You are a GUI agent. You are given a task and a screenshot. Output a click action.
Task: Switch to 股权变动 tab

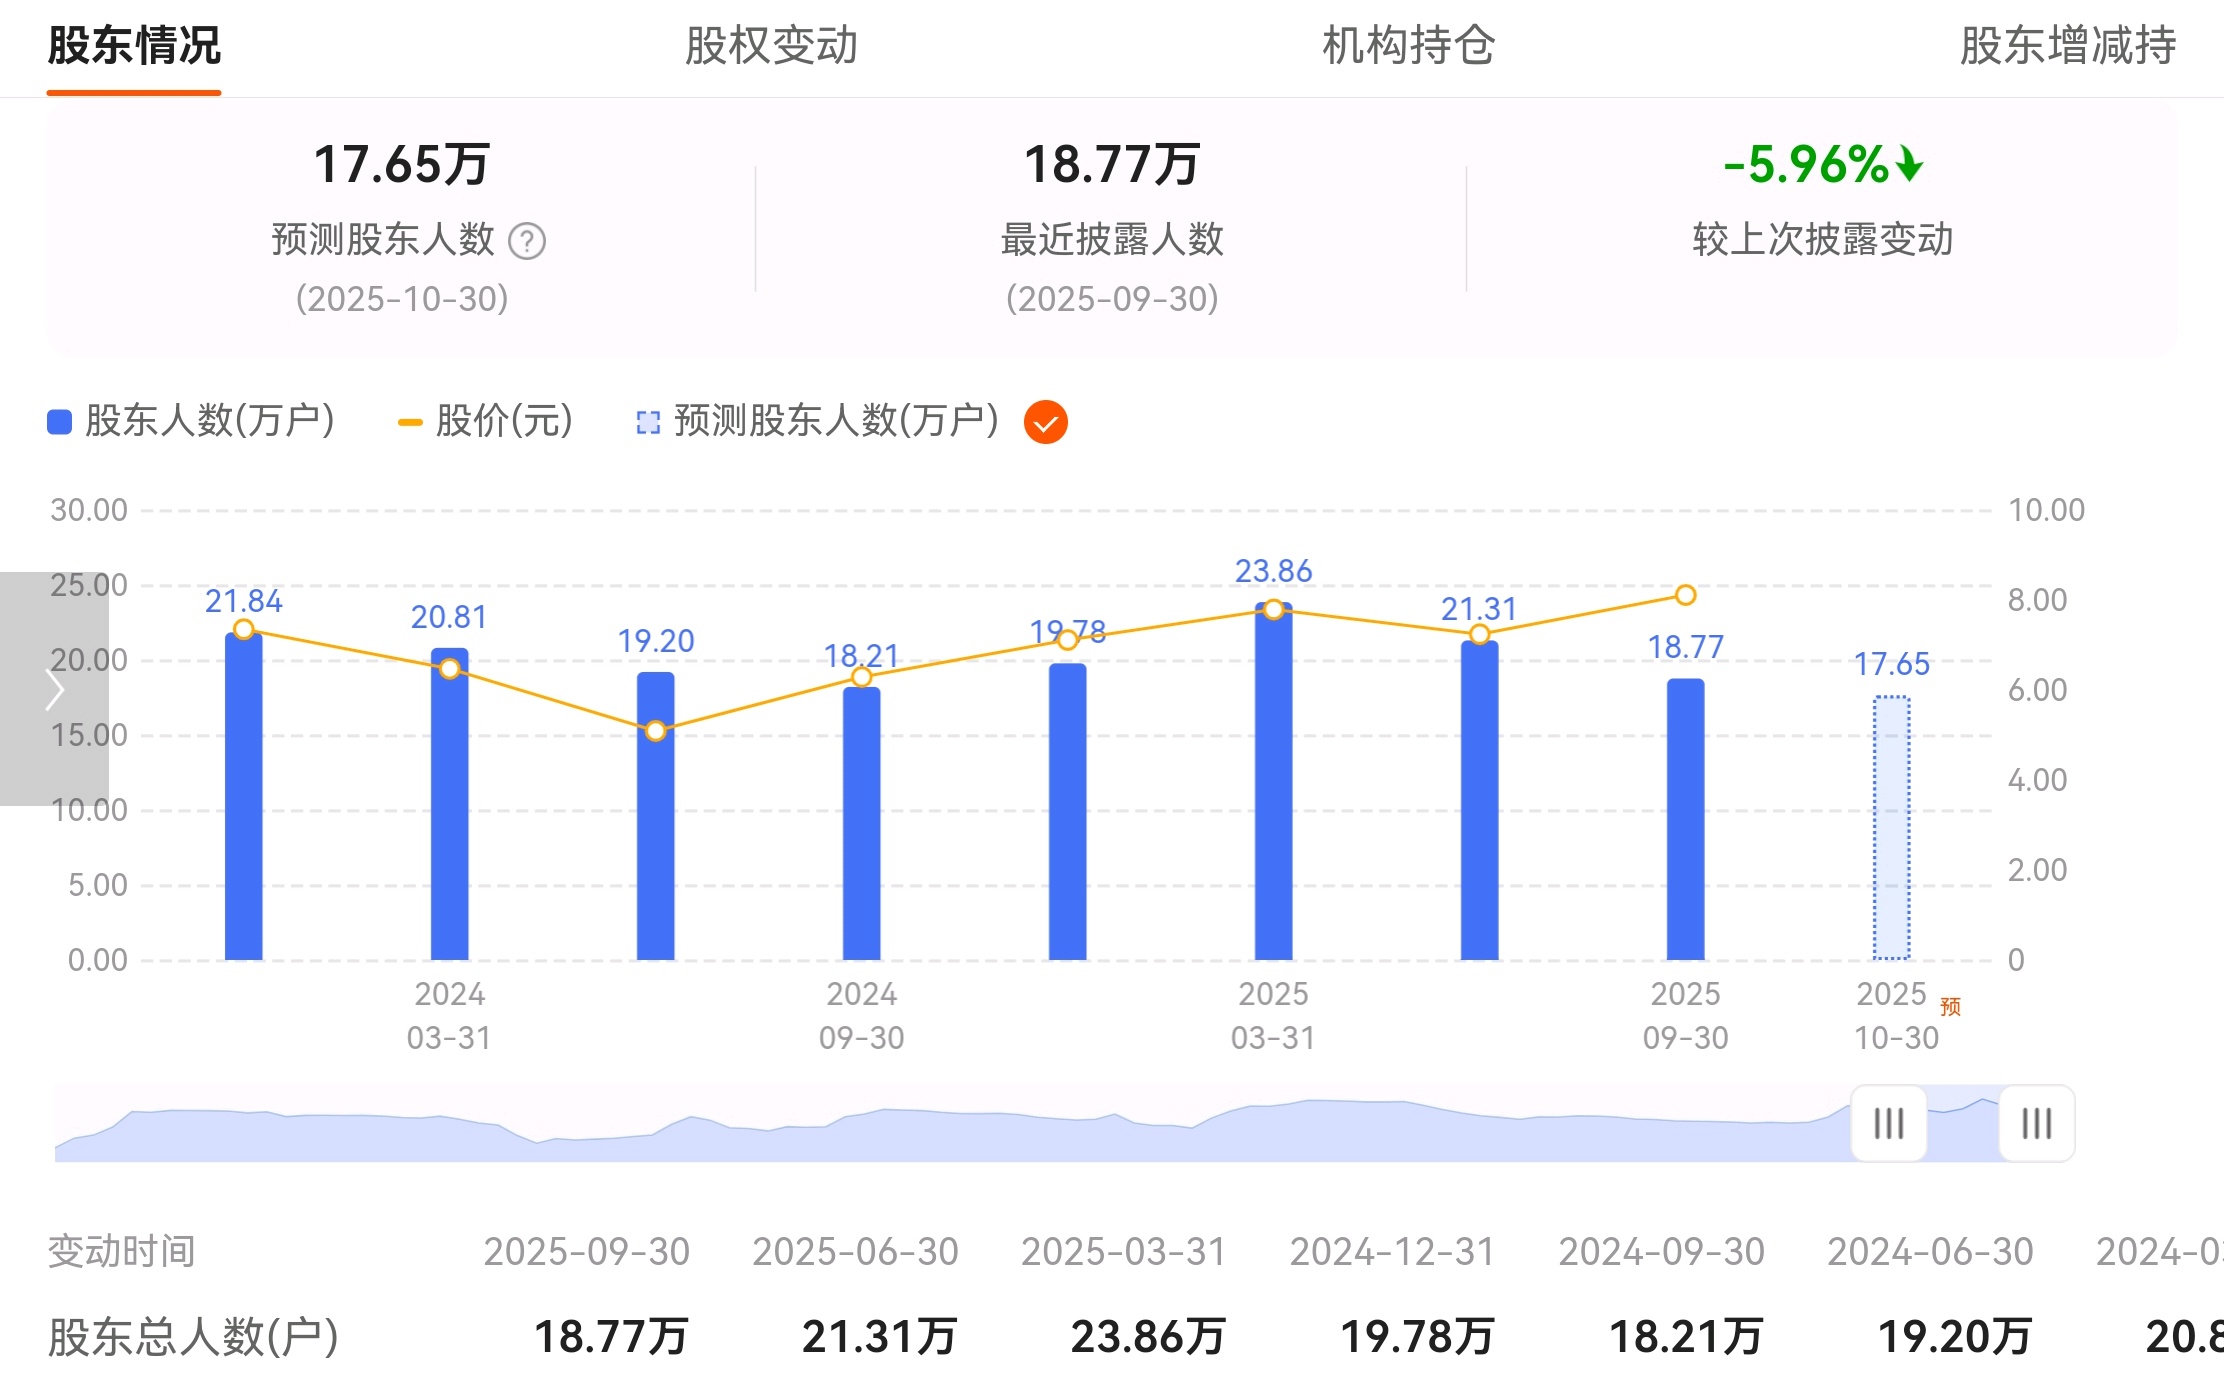(x=771, y=46)
